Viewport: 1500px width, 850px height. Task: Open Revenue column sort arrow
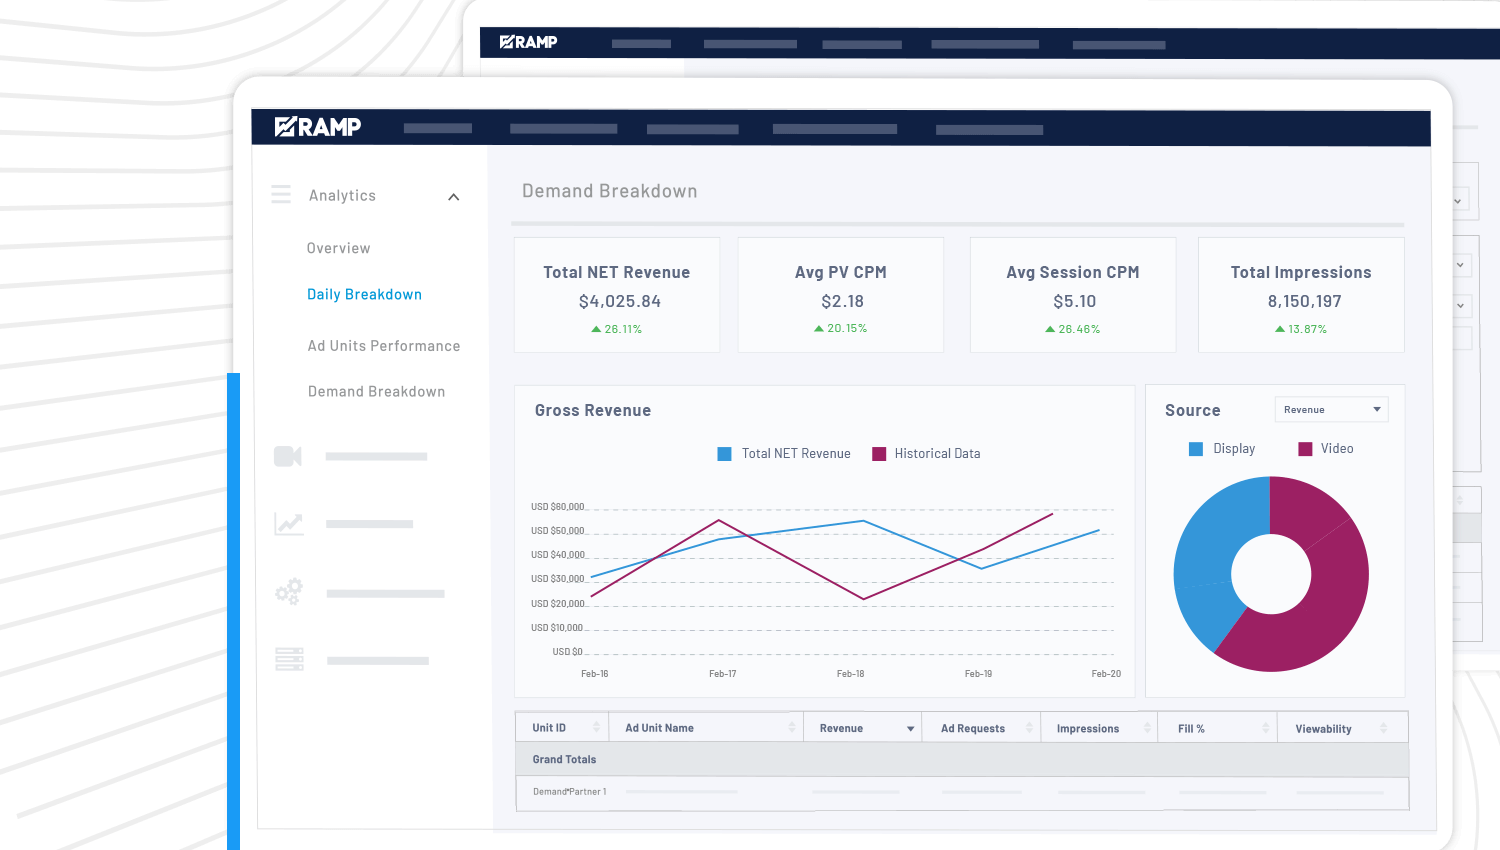[x=910, y=729]
